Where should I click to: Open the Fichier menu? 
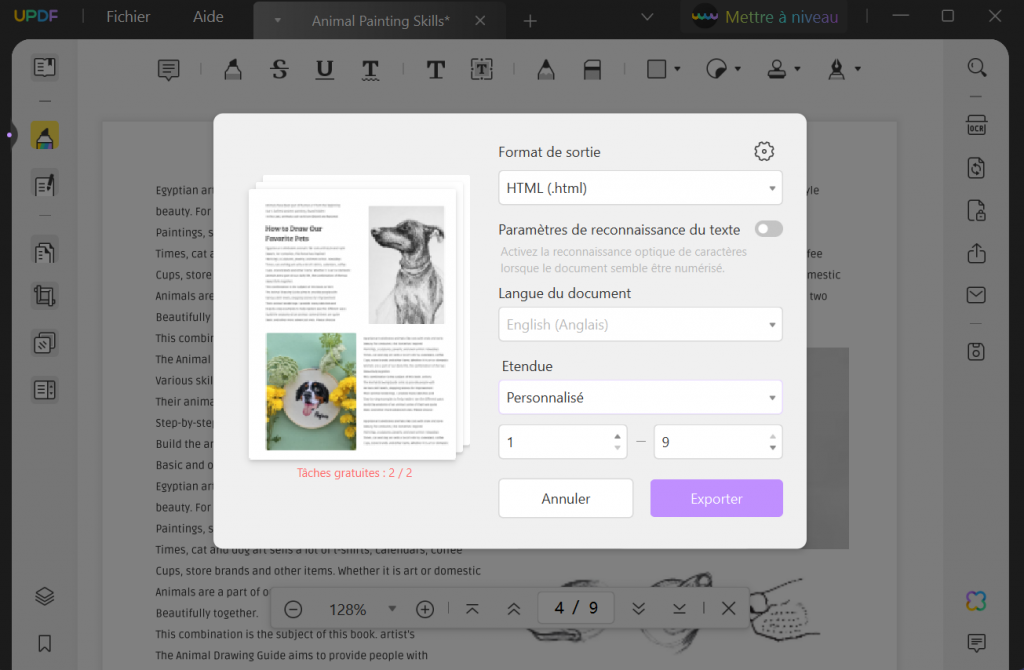point(128,17)
